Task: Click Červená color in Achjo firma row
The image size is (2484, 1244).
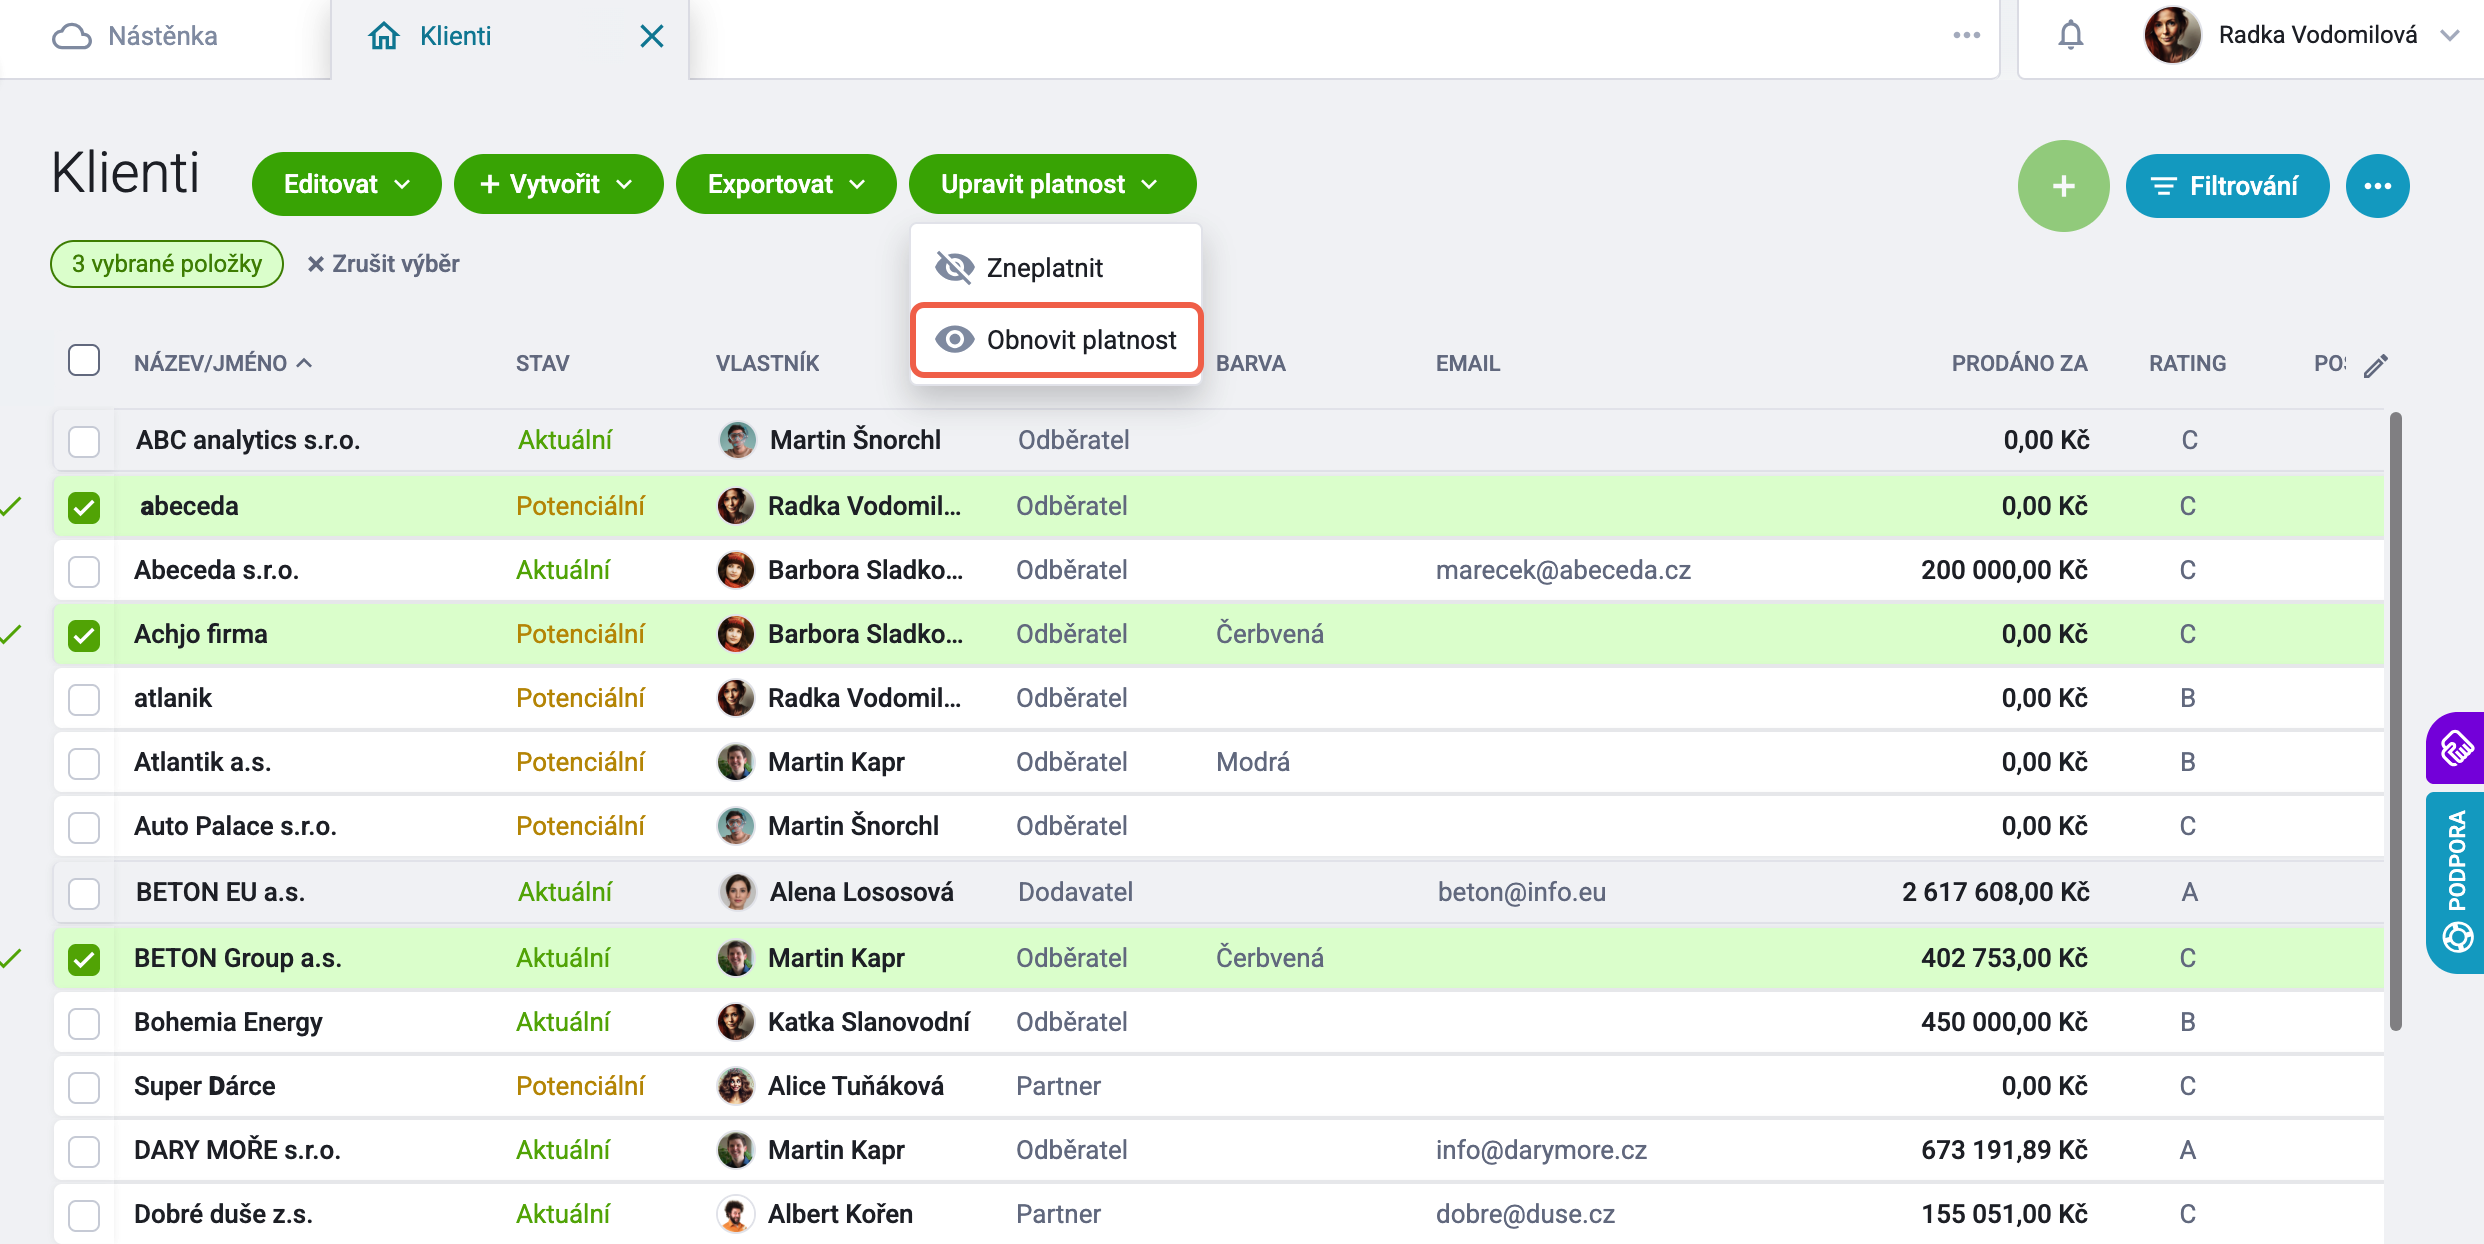Action: tap(1269, 634)
